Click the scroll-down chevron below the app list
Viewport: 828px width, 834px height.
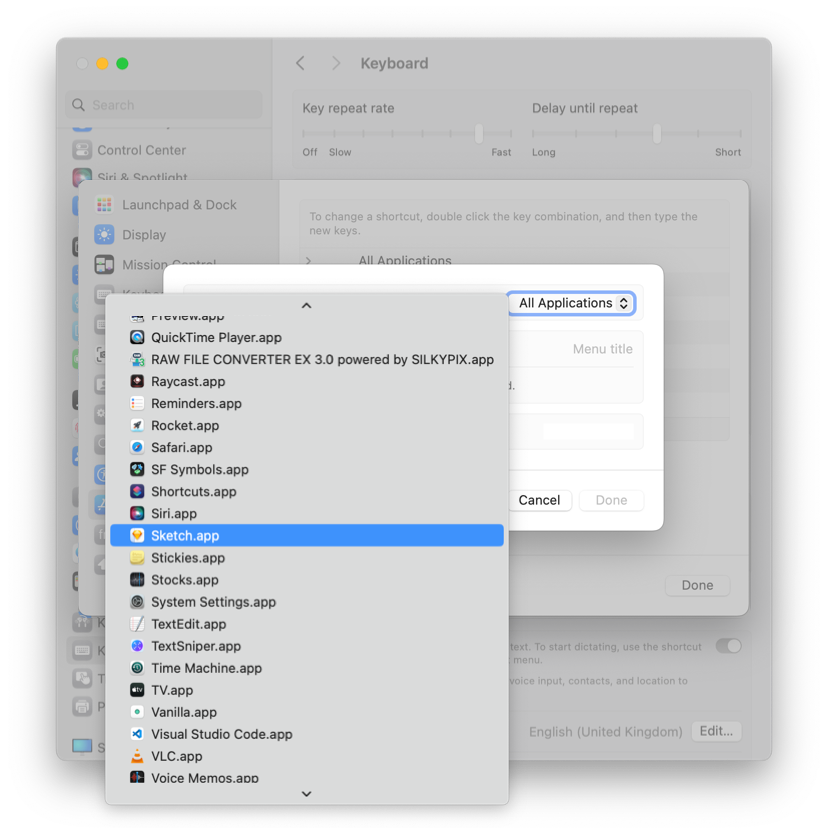(306, 793)
